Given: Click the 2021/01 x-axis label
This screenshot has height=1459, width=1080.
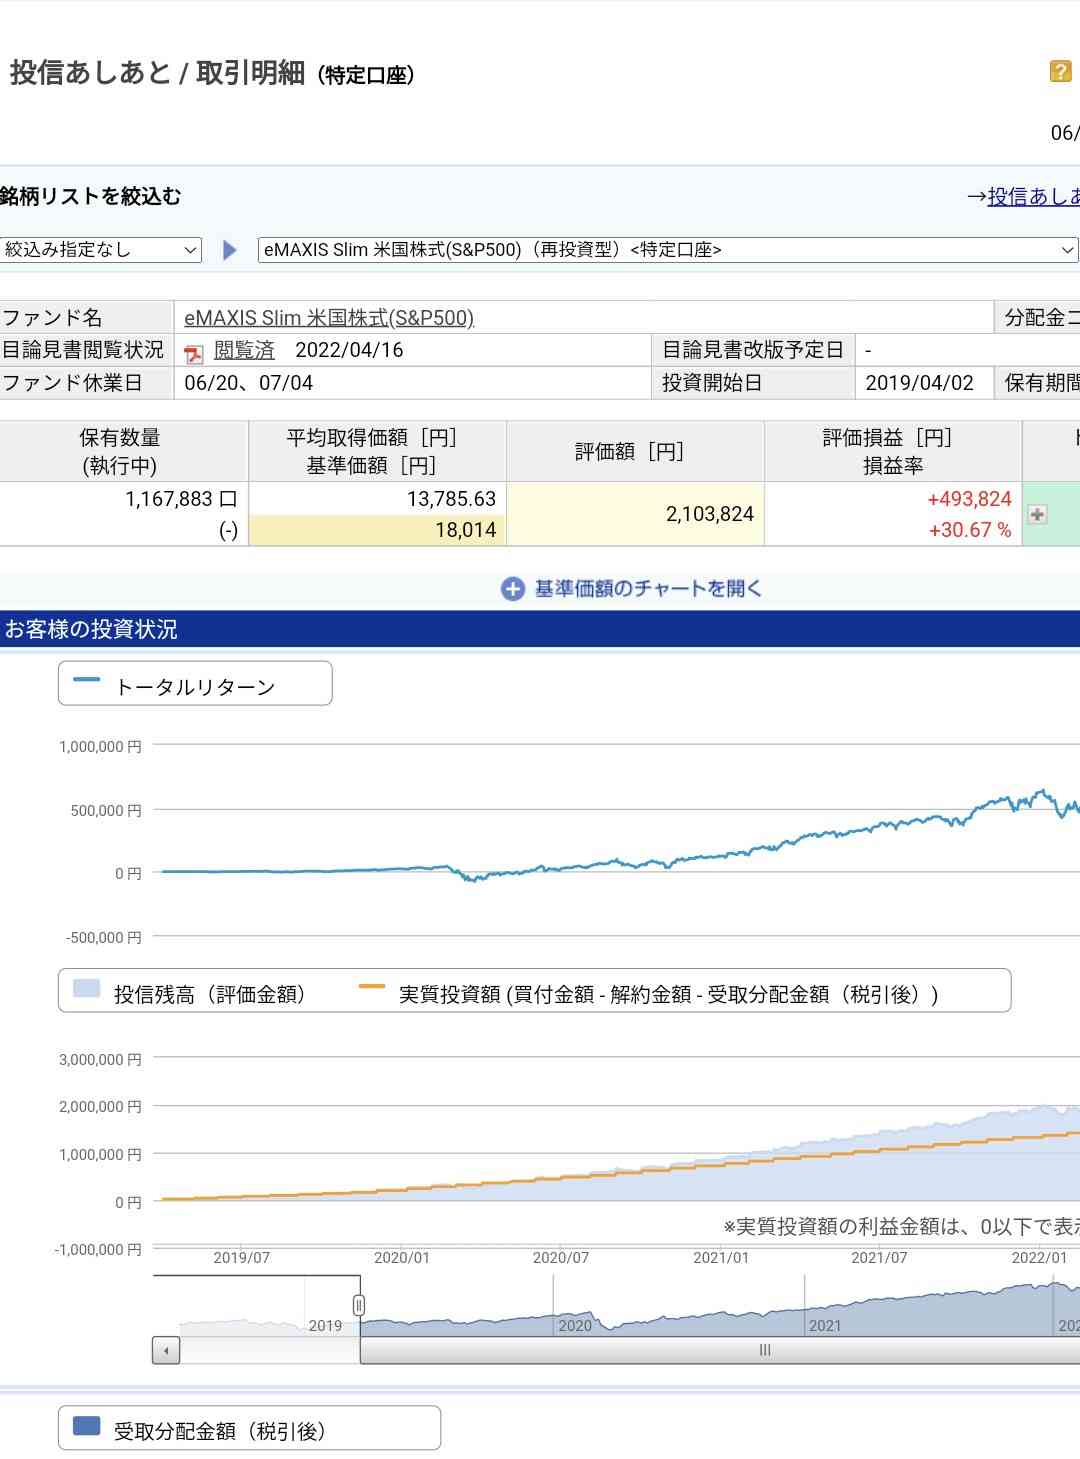Looking at the screenshot, I should tap(721, 1258).
